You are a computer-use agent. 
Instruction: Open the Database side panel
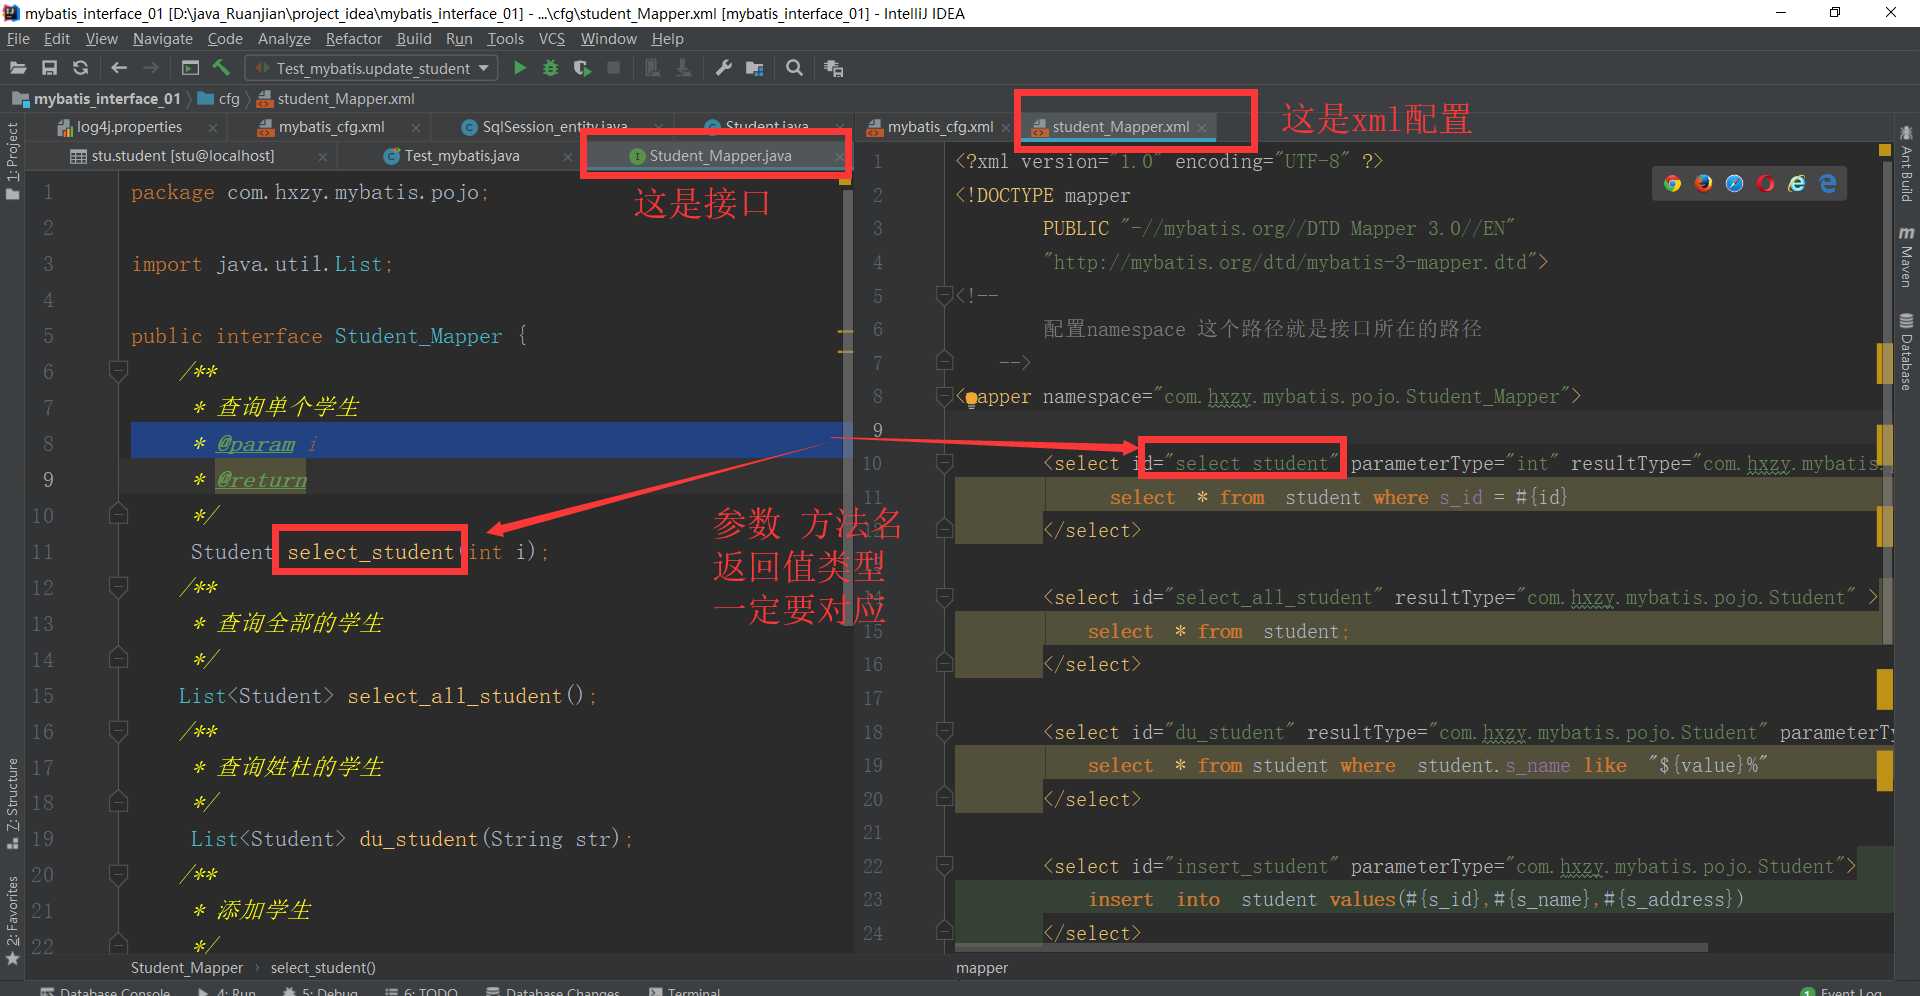click(1906, 351)
